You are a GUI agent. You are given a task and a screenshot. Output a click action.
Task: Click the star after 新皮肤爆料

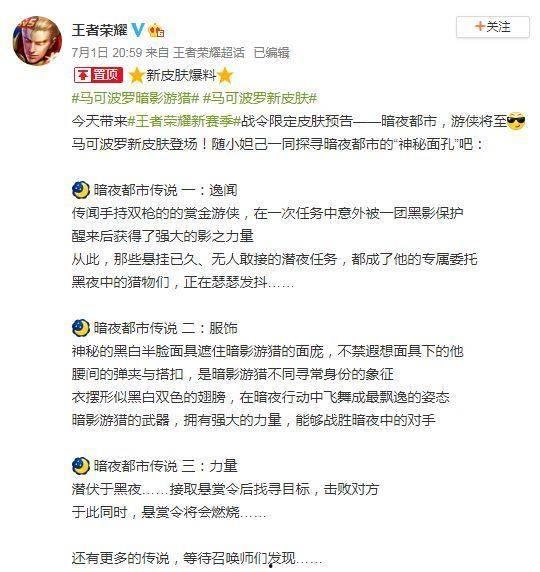pos(225,76)
